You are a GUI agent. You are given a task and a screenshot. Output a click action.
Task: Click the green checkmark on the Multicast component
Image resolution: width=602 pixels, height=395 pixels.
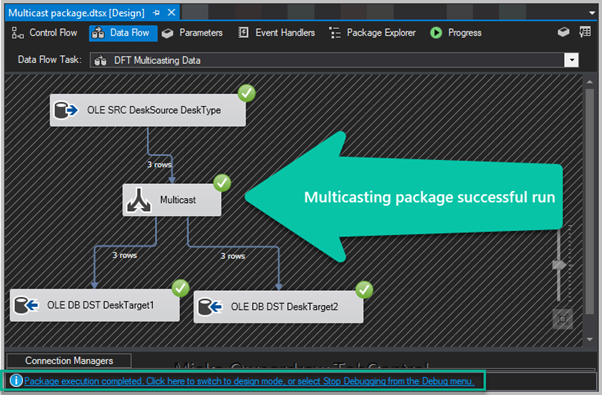[222, 183]
